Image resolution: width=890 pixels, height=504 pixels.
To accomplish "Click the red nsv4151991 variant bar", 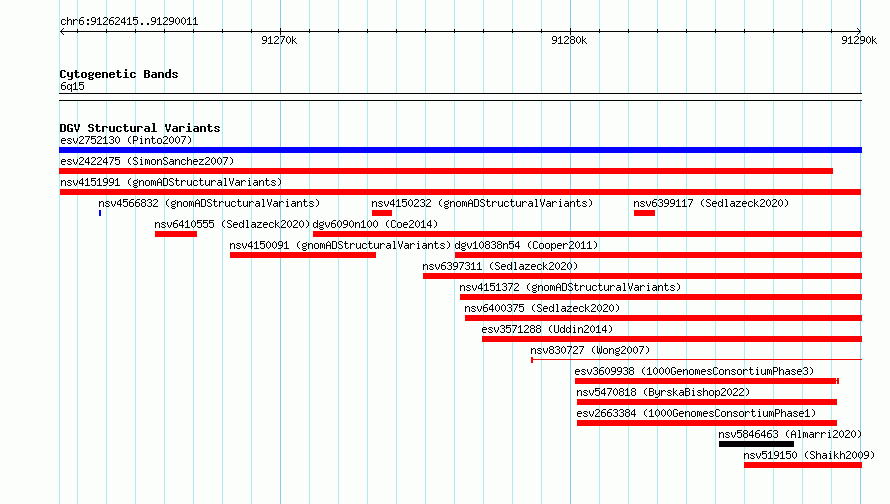I will [460, 192].
